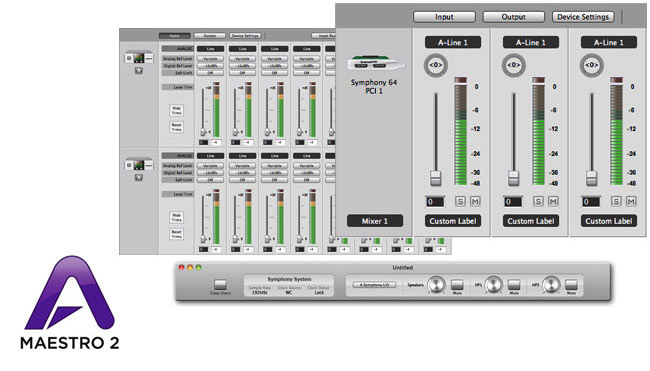This screenshot has width=650, height=371.
Task: Click the fader handle on third A-Line 1 channel
Action: coord(592,178)
